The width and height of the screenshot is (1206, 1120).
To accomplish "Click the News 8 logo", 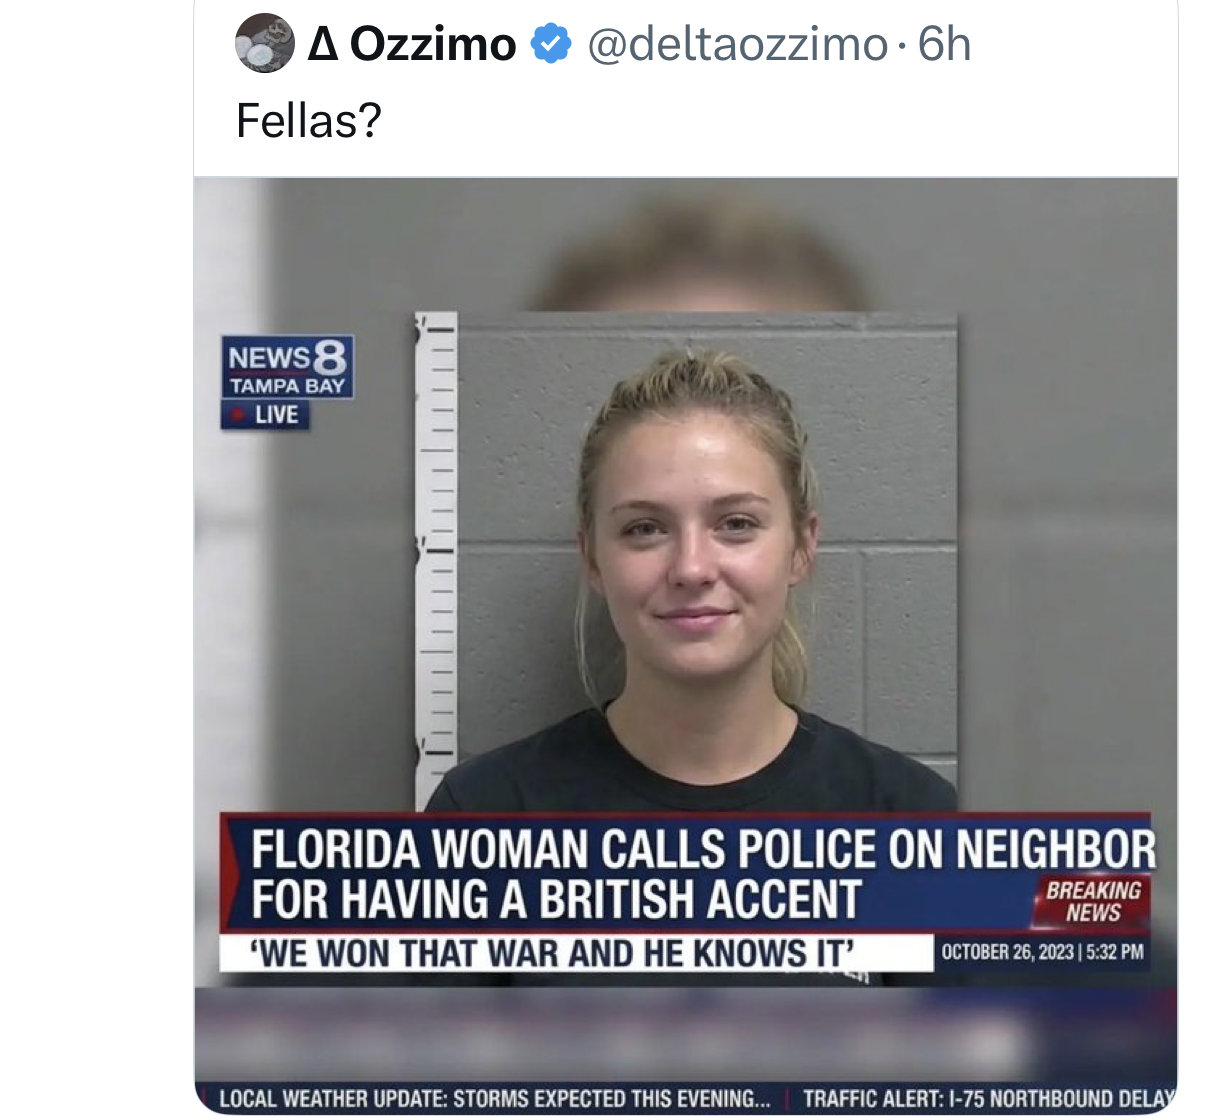I will coord(287,356).
